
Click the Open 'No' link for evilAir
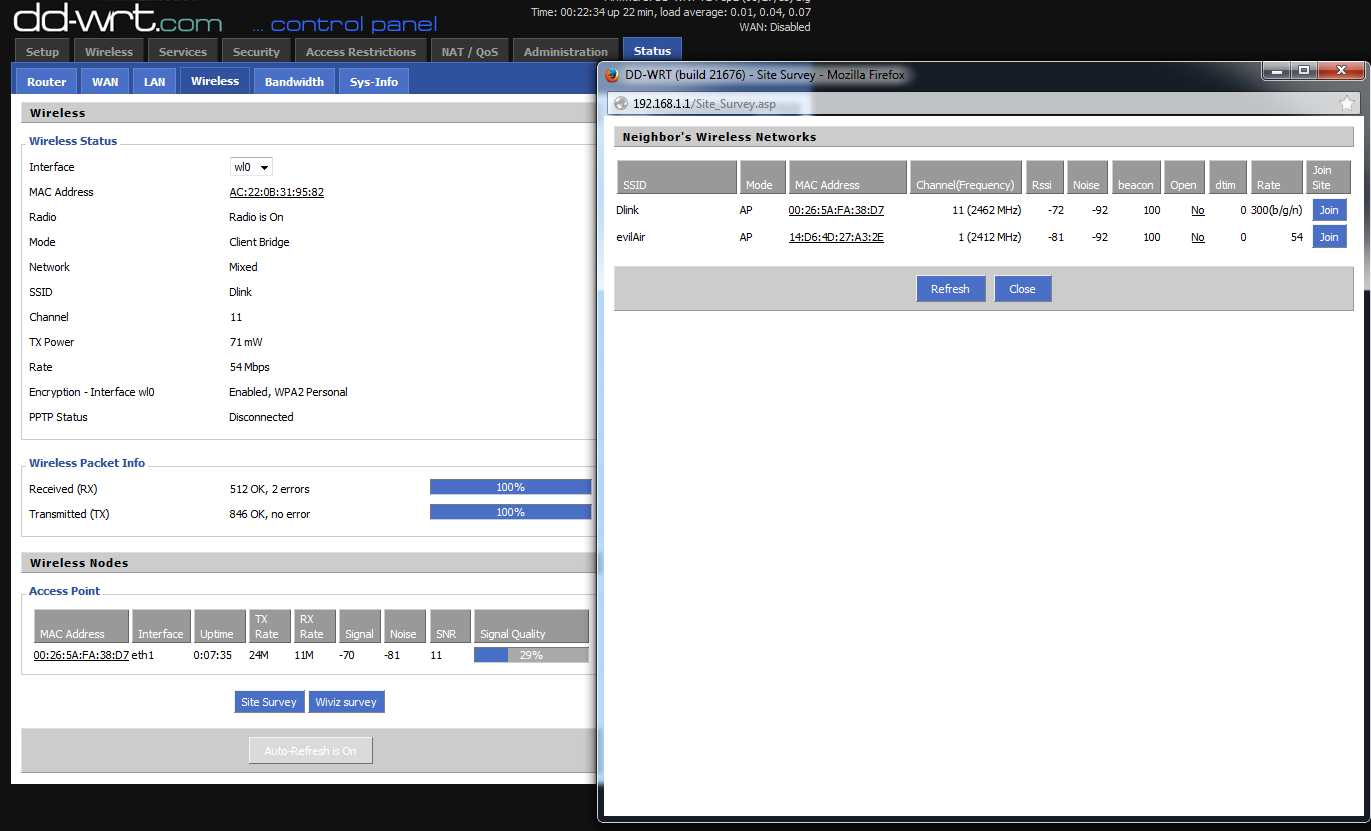coord(1198,237)
